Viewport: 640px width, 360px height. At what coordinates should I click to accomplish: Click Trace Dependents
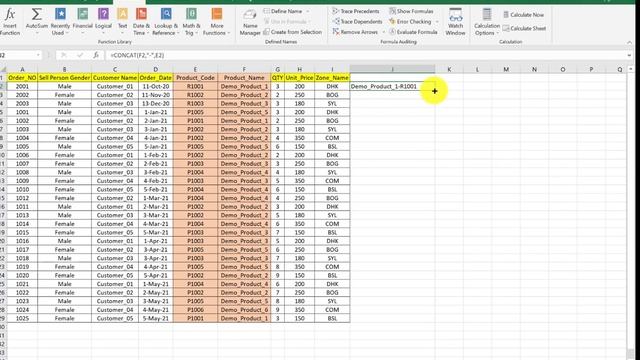[x=357, y=21]
